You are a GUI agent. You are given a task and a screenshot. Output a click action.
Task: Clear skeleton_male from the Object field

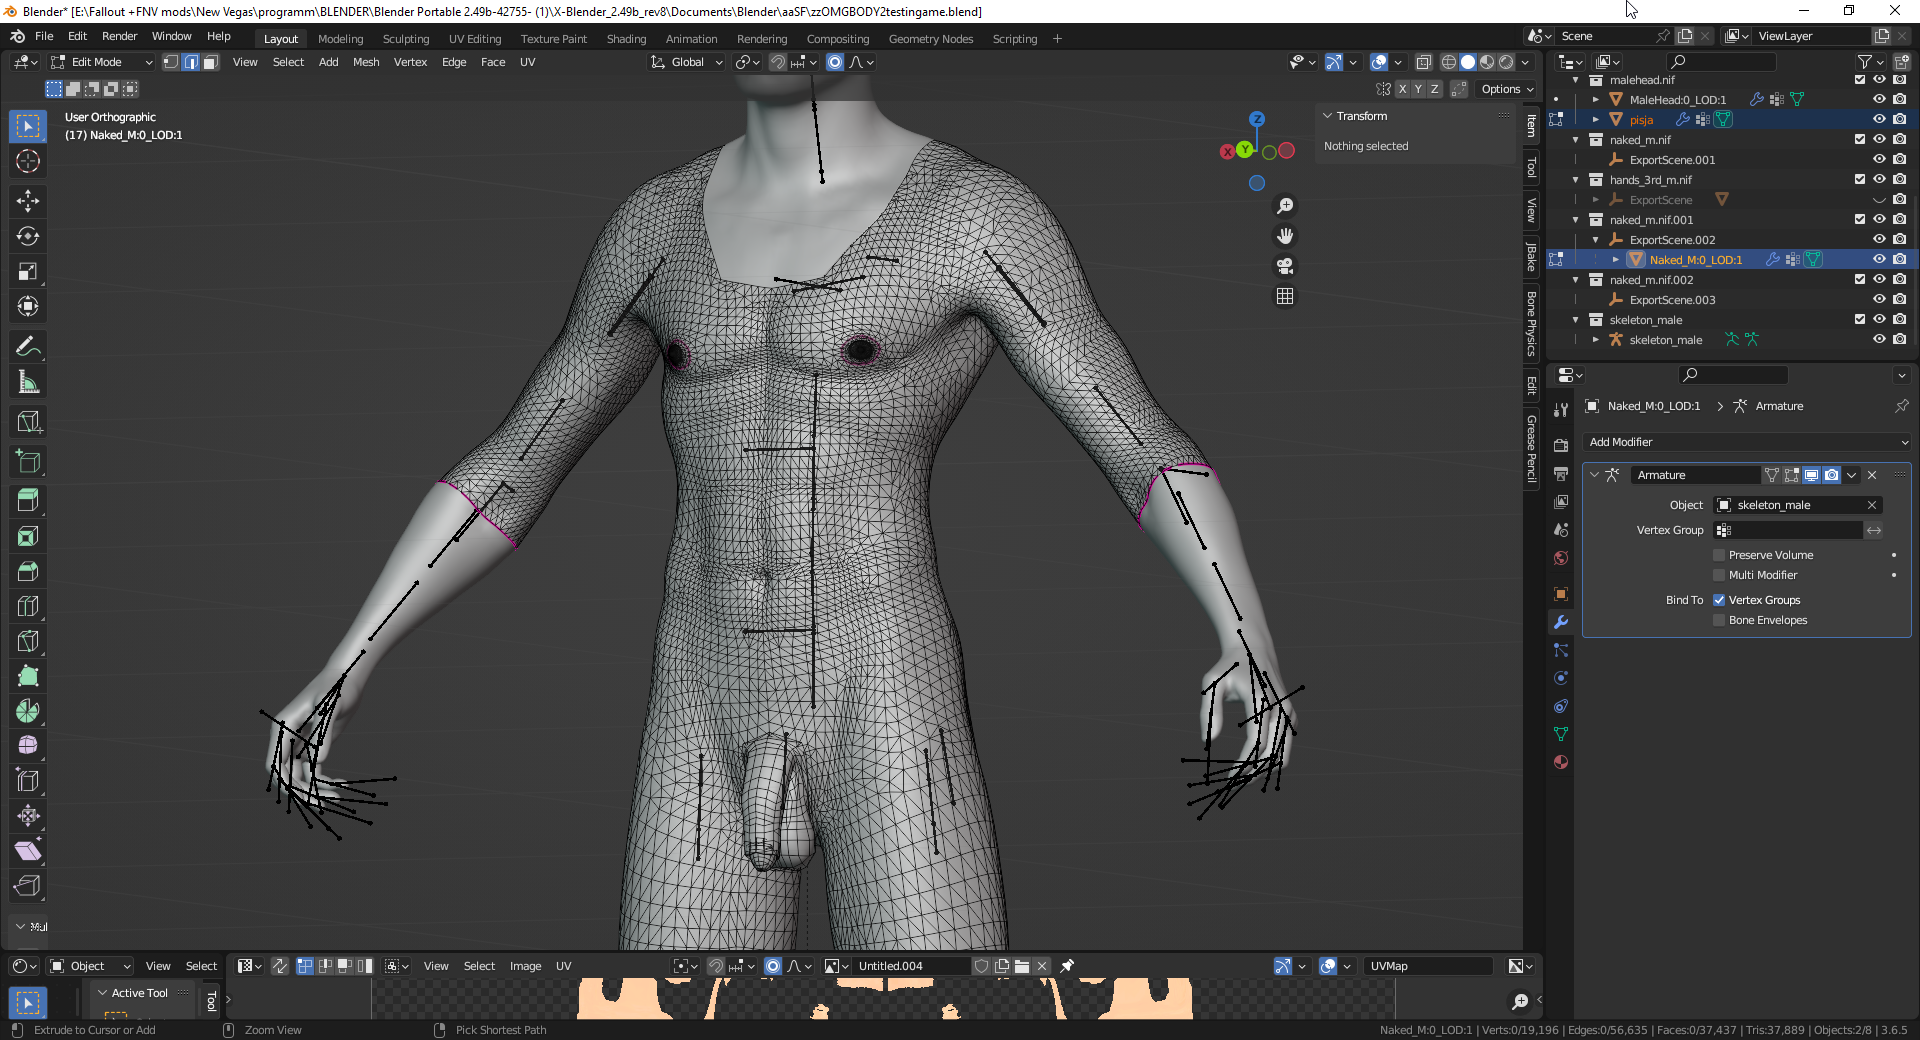(1872, 505)
